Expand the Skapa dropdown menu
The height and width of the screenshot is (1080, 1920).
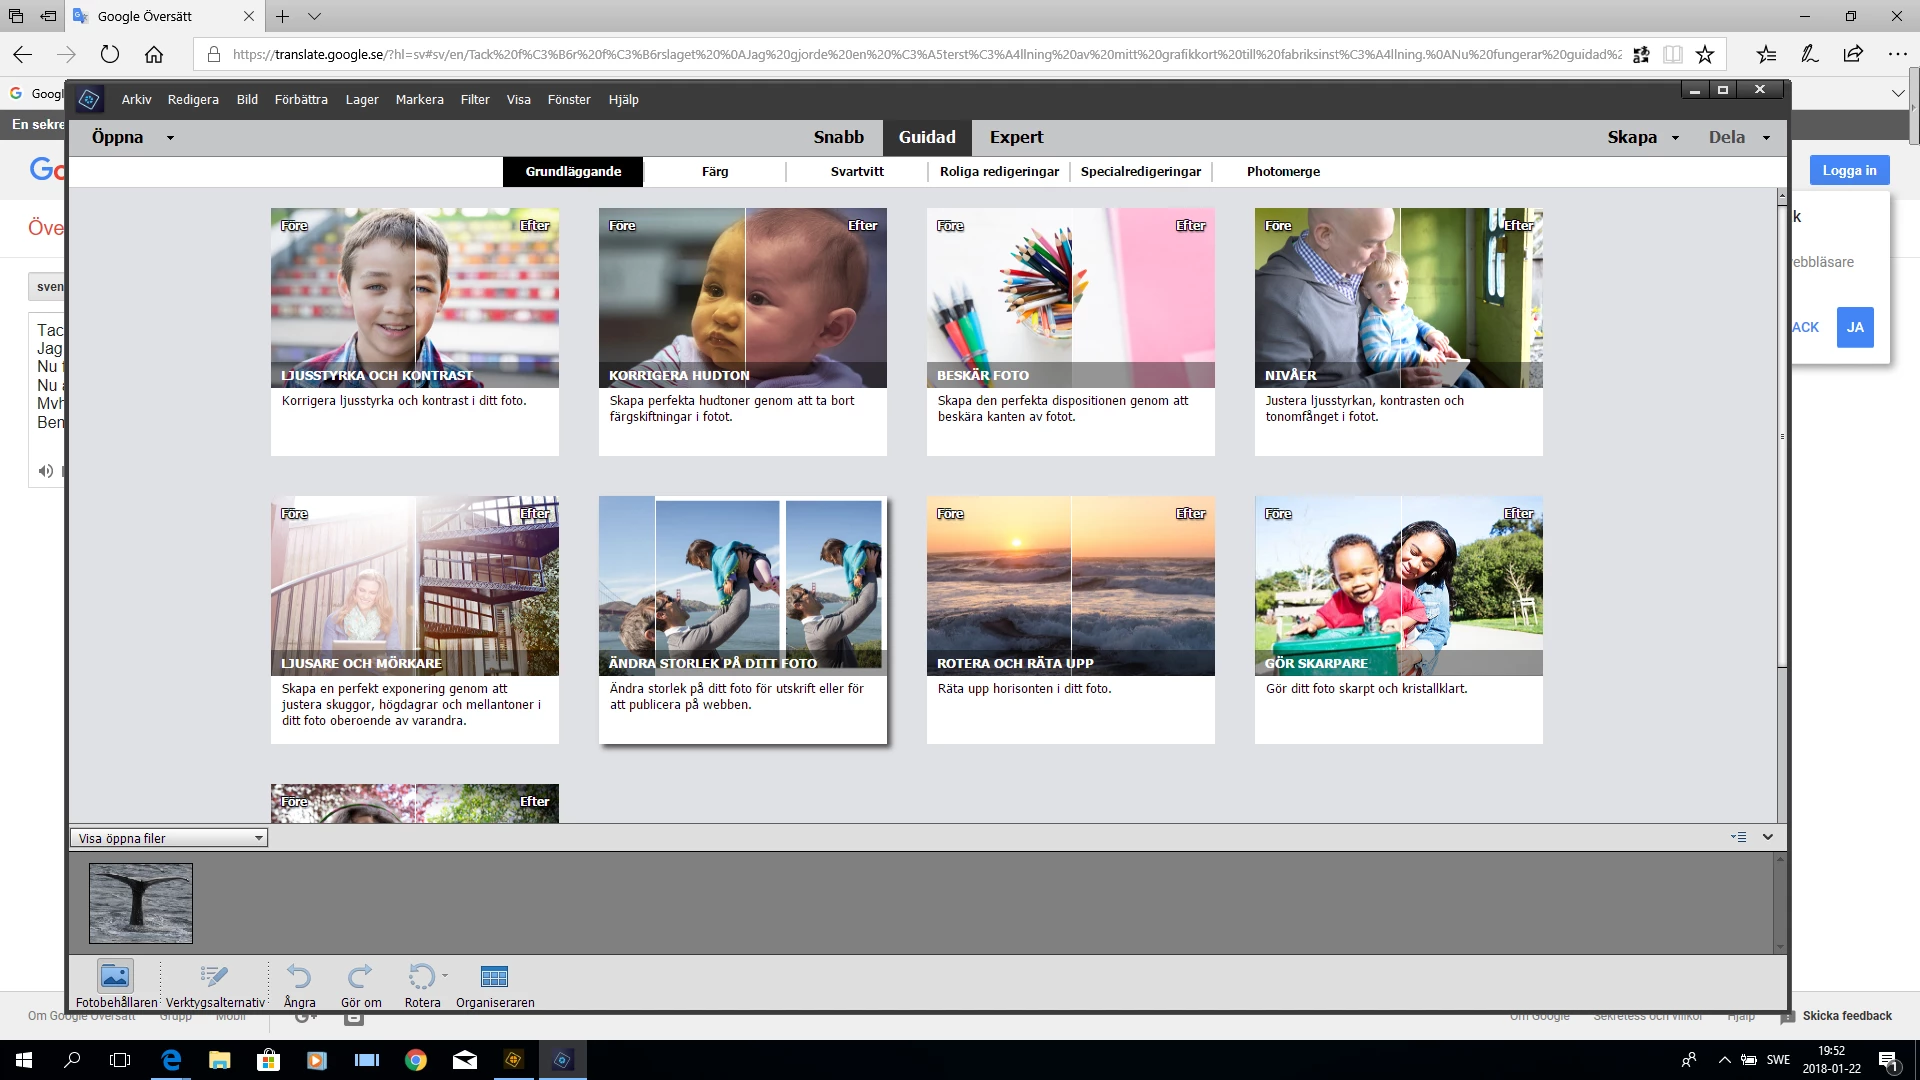click(1675, 138)
